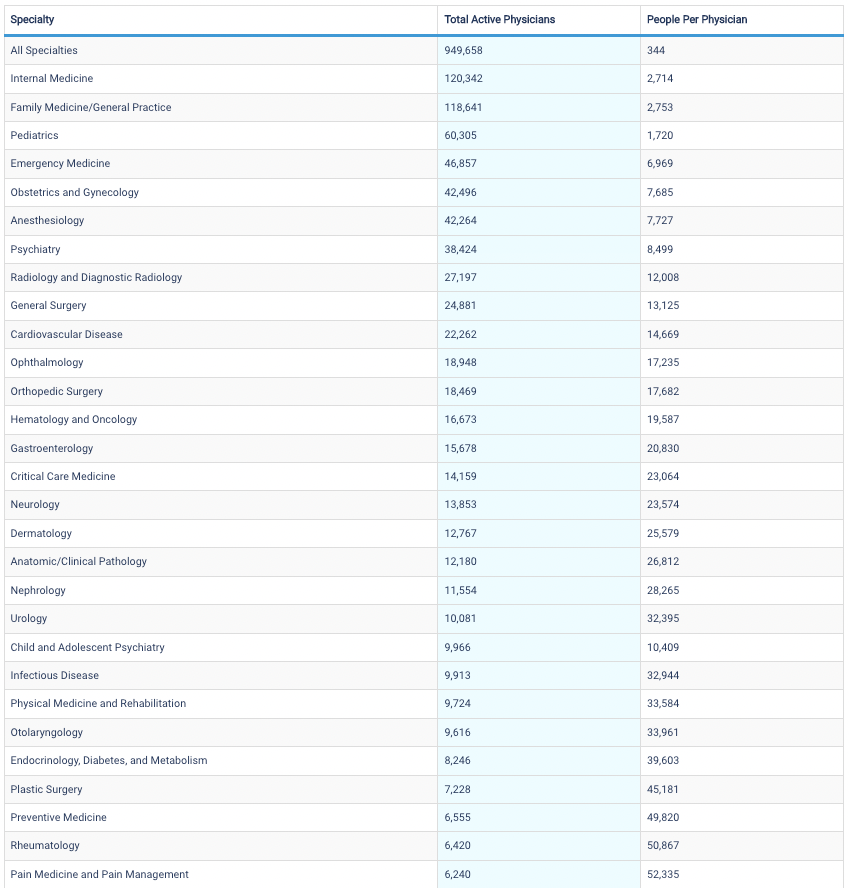
Task: Click the Internal Medicine specialty cell
Action: pyautogui.click(x=51, y=78)
